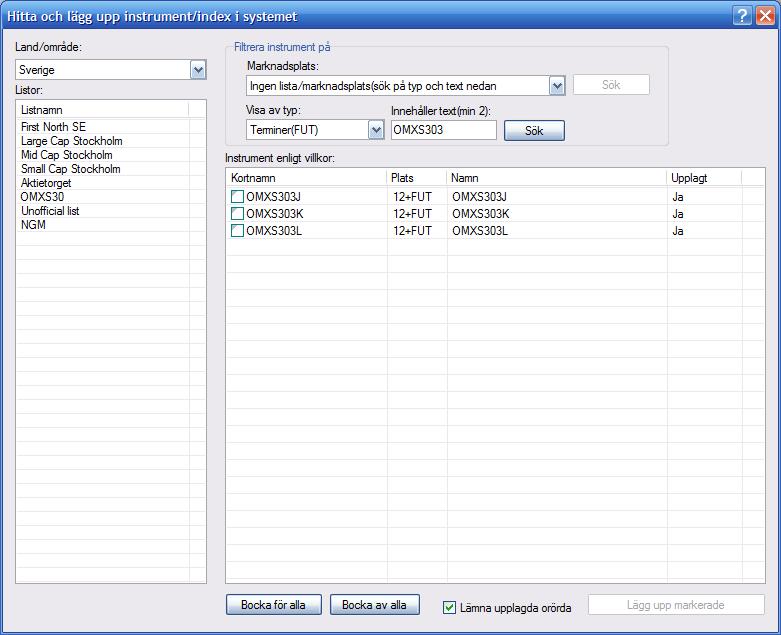Select 'First North SE' list

pos(53,127)
